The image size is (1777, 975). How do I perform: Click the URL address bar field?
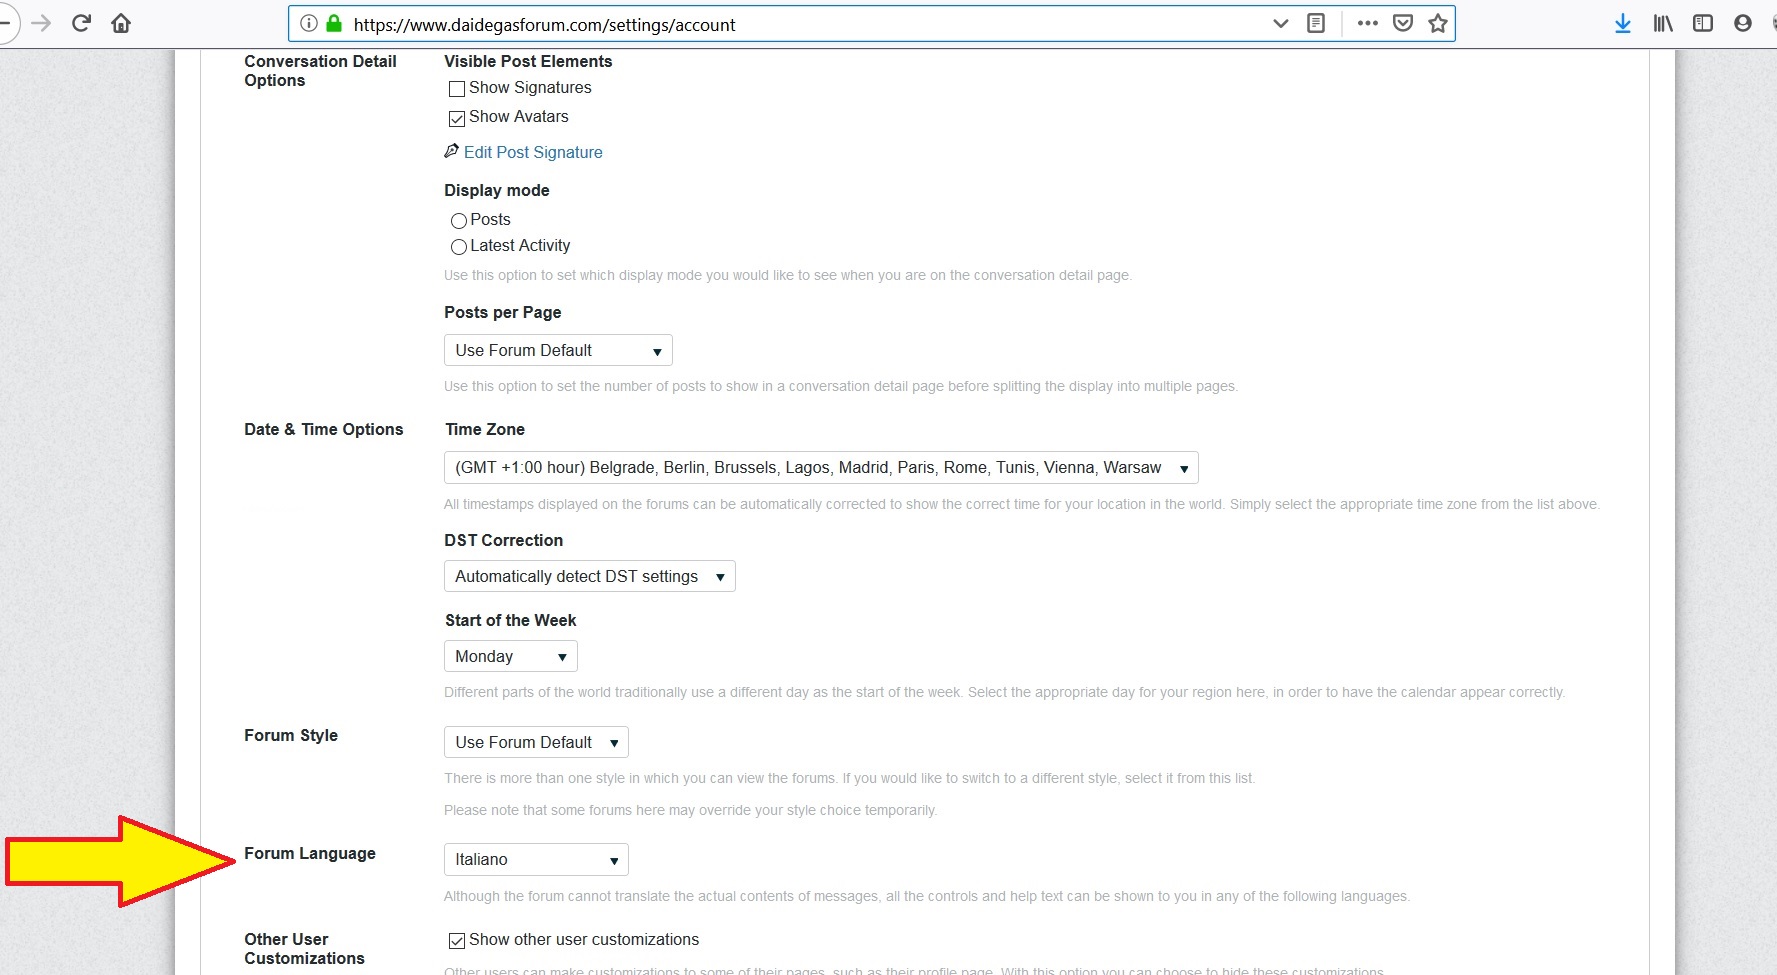pyautogui.click(x=800, y=24)
